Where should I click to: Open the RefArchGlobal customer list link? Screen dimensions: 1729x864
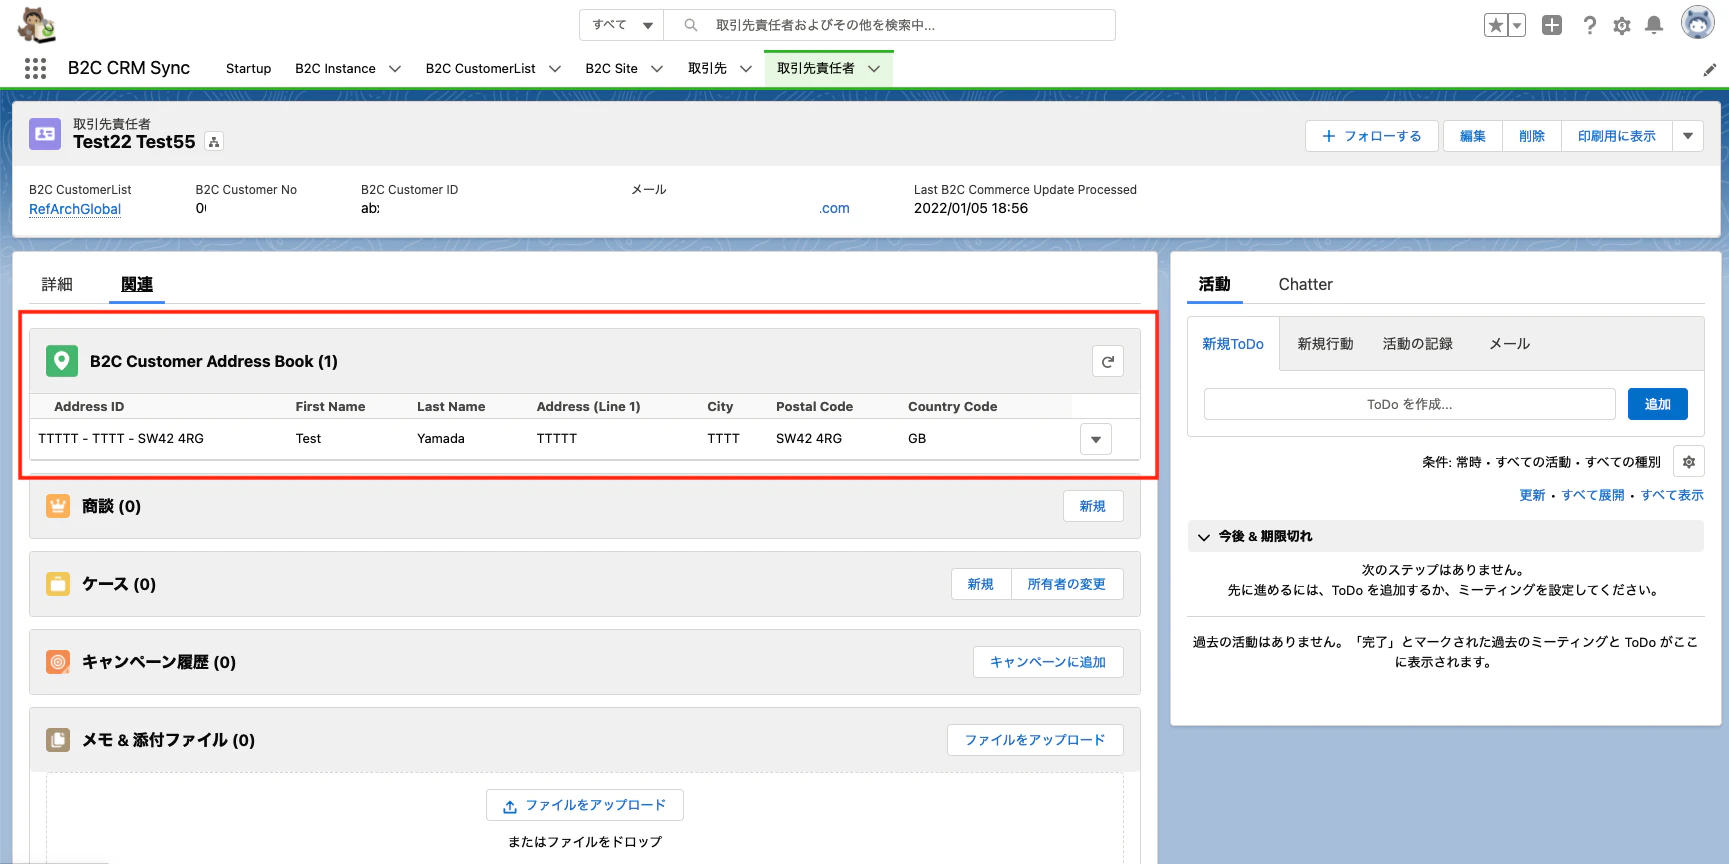tap(75, 209)
